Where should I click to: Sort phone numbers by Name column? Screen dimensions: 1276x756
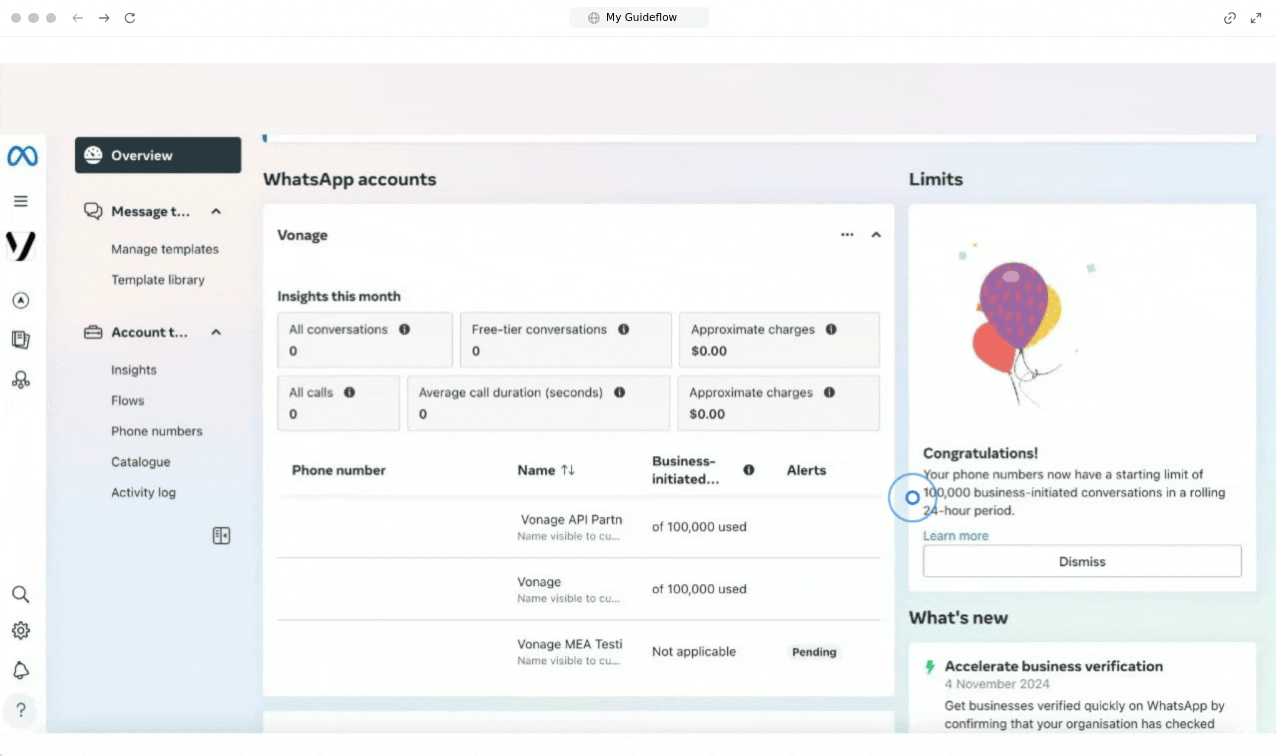(567, 470)
